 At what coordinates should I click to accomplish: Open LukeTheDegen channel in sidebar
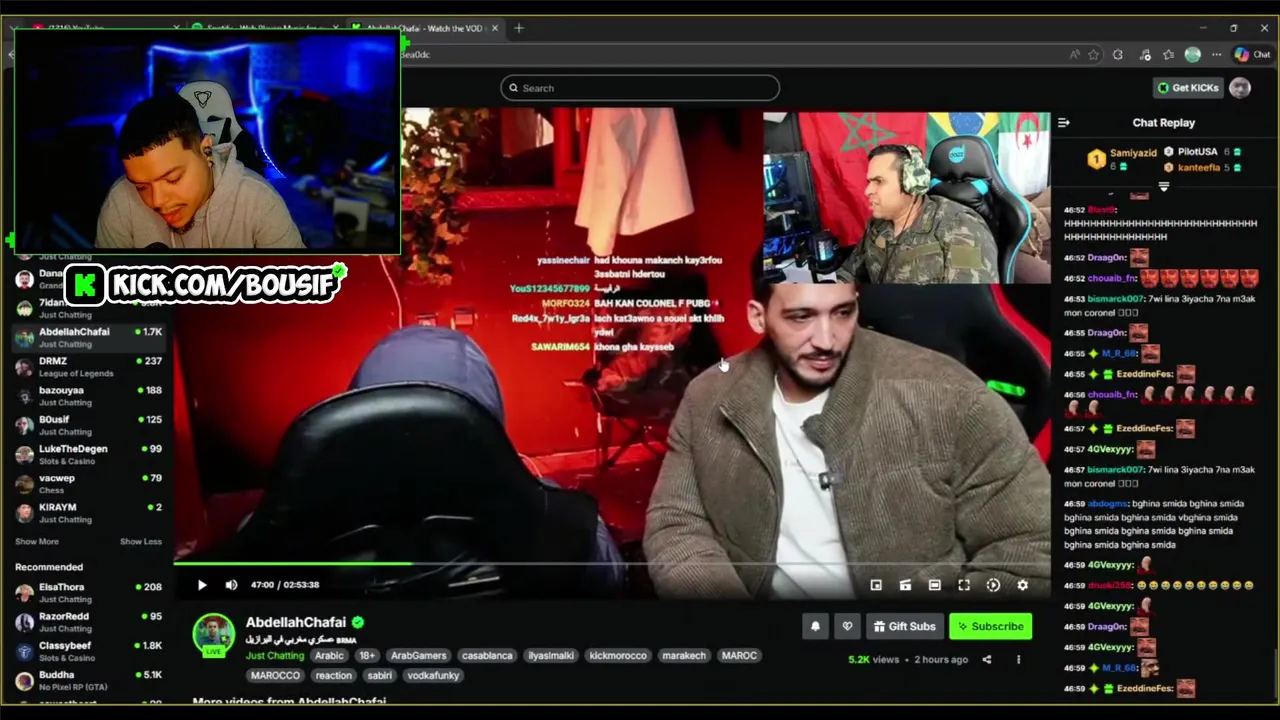click(x=88, y=454)
